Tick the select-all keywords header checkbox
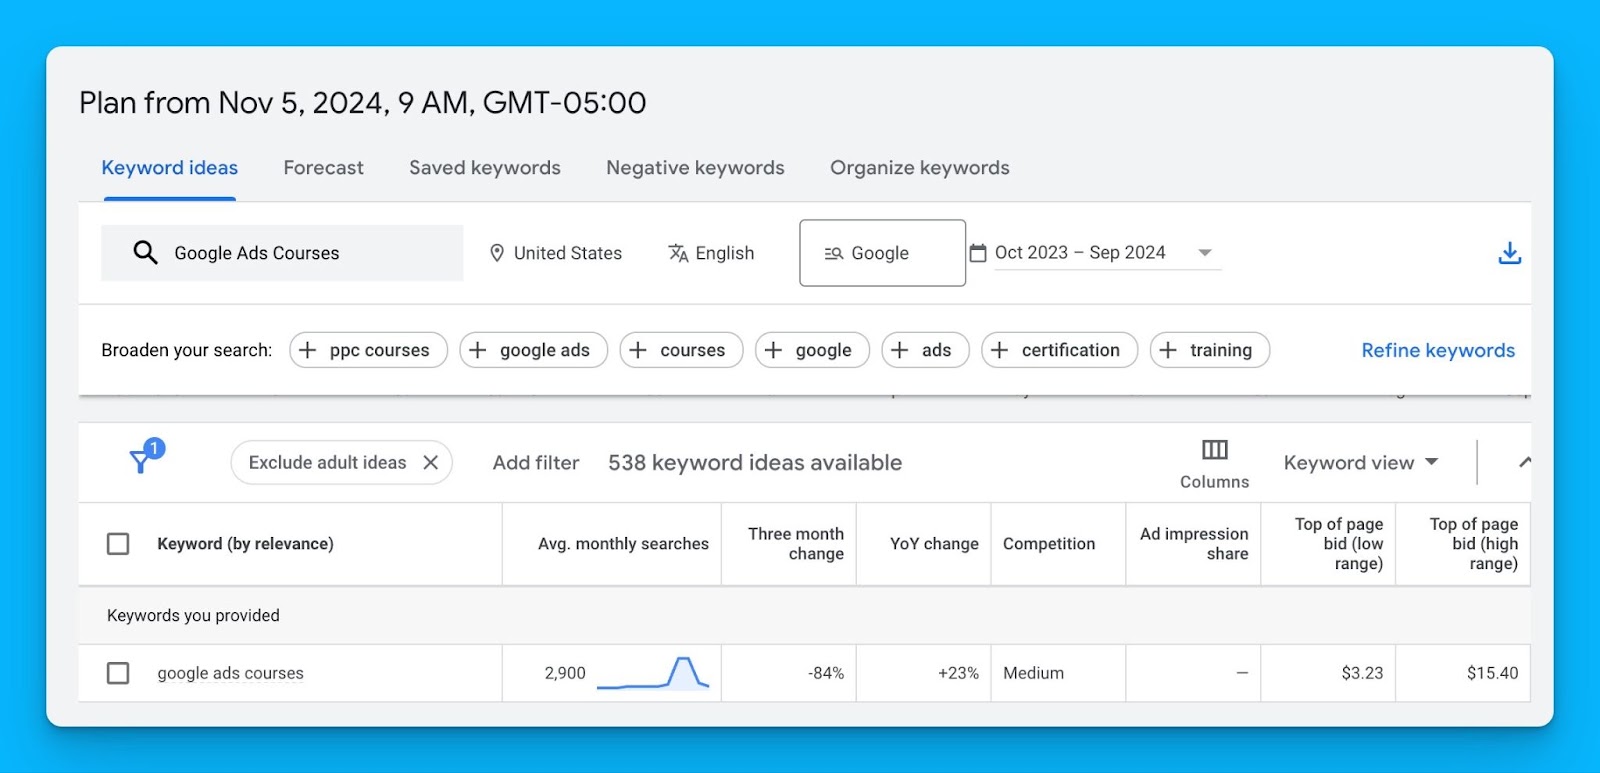This screenshot has width=1600, height=773. (x=118, y=544)
